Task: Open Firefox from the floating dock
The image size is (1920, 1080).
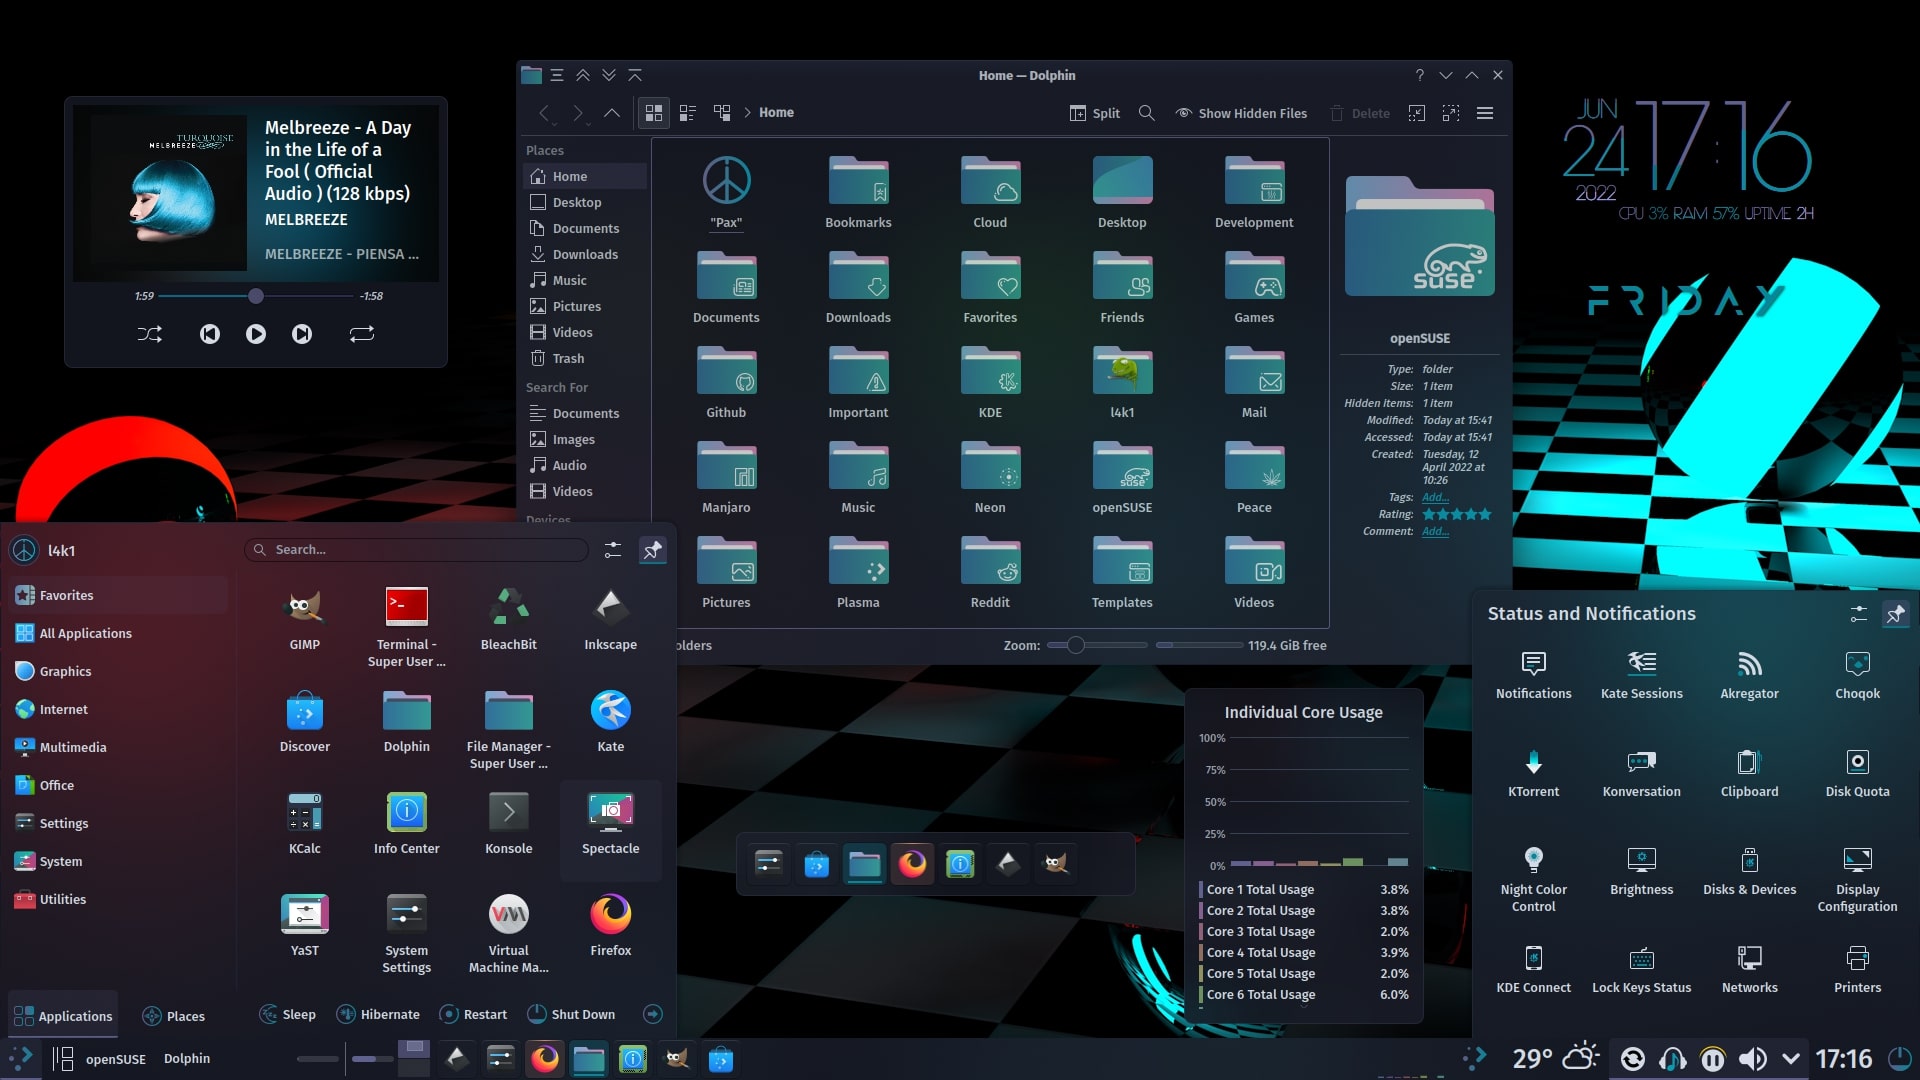Action: [x=912, y=863]
